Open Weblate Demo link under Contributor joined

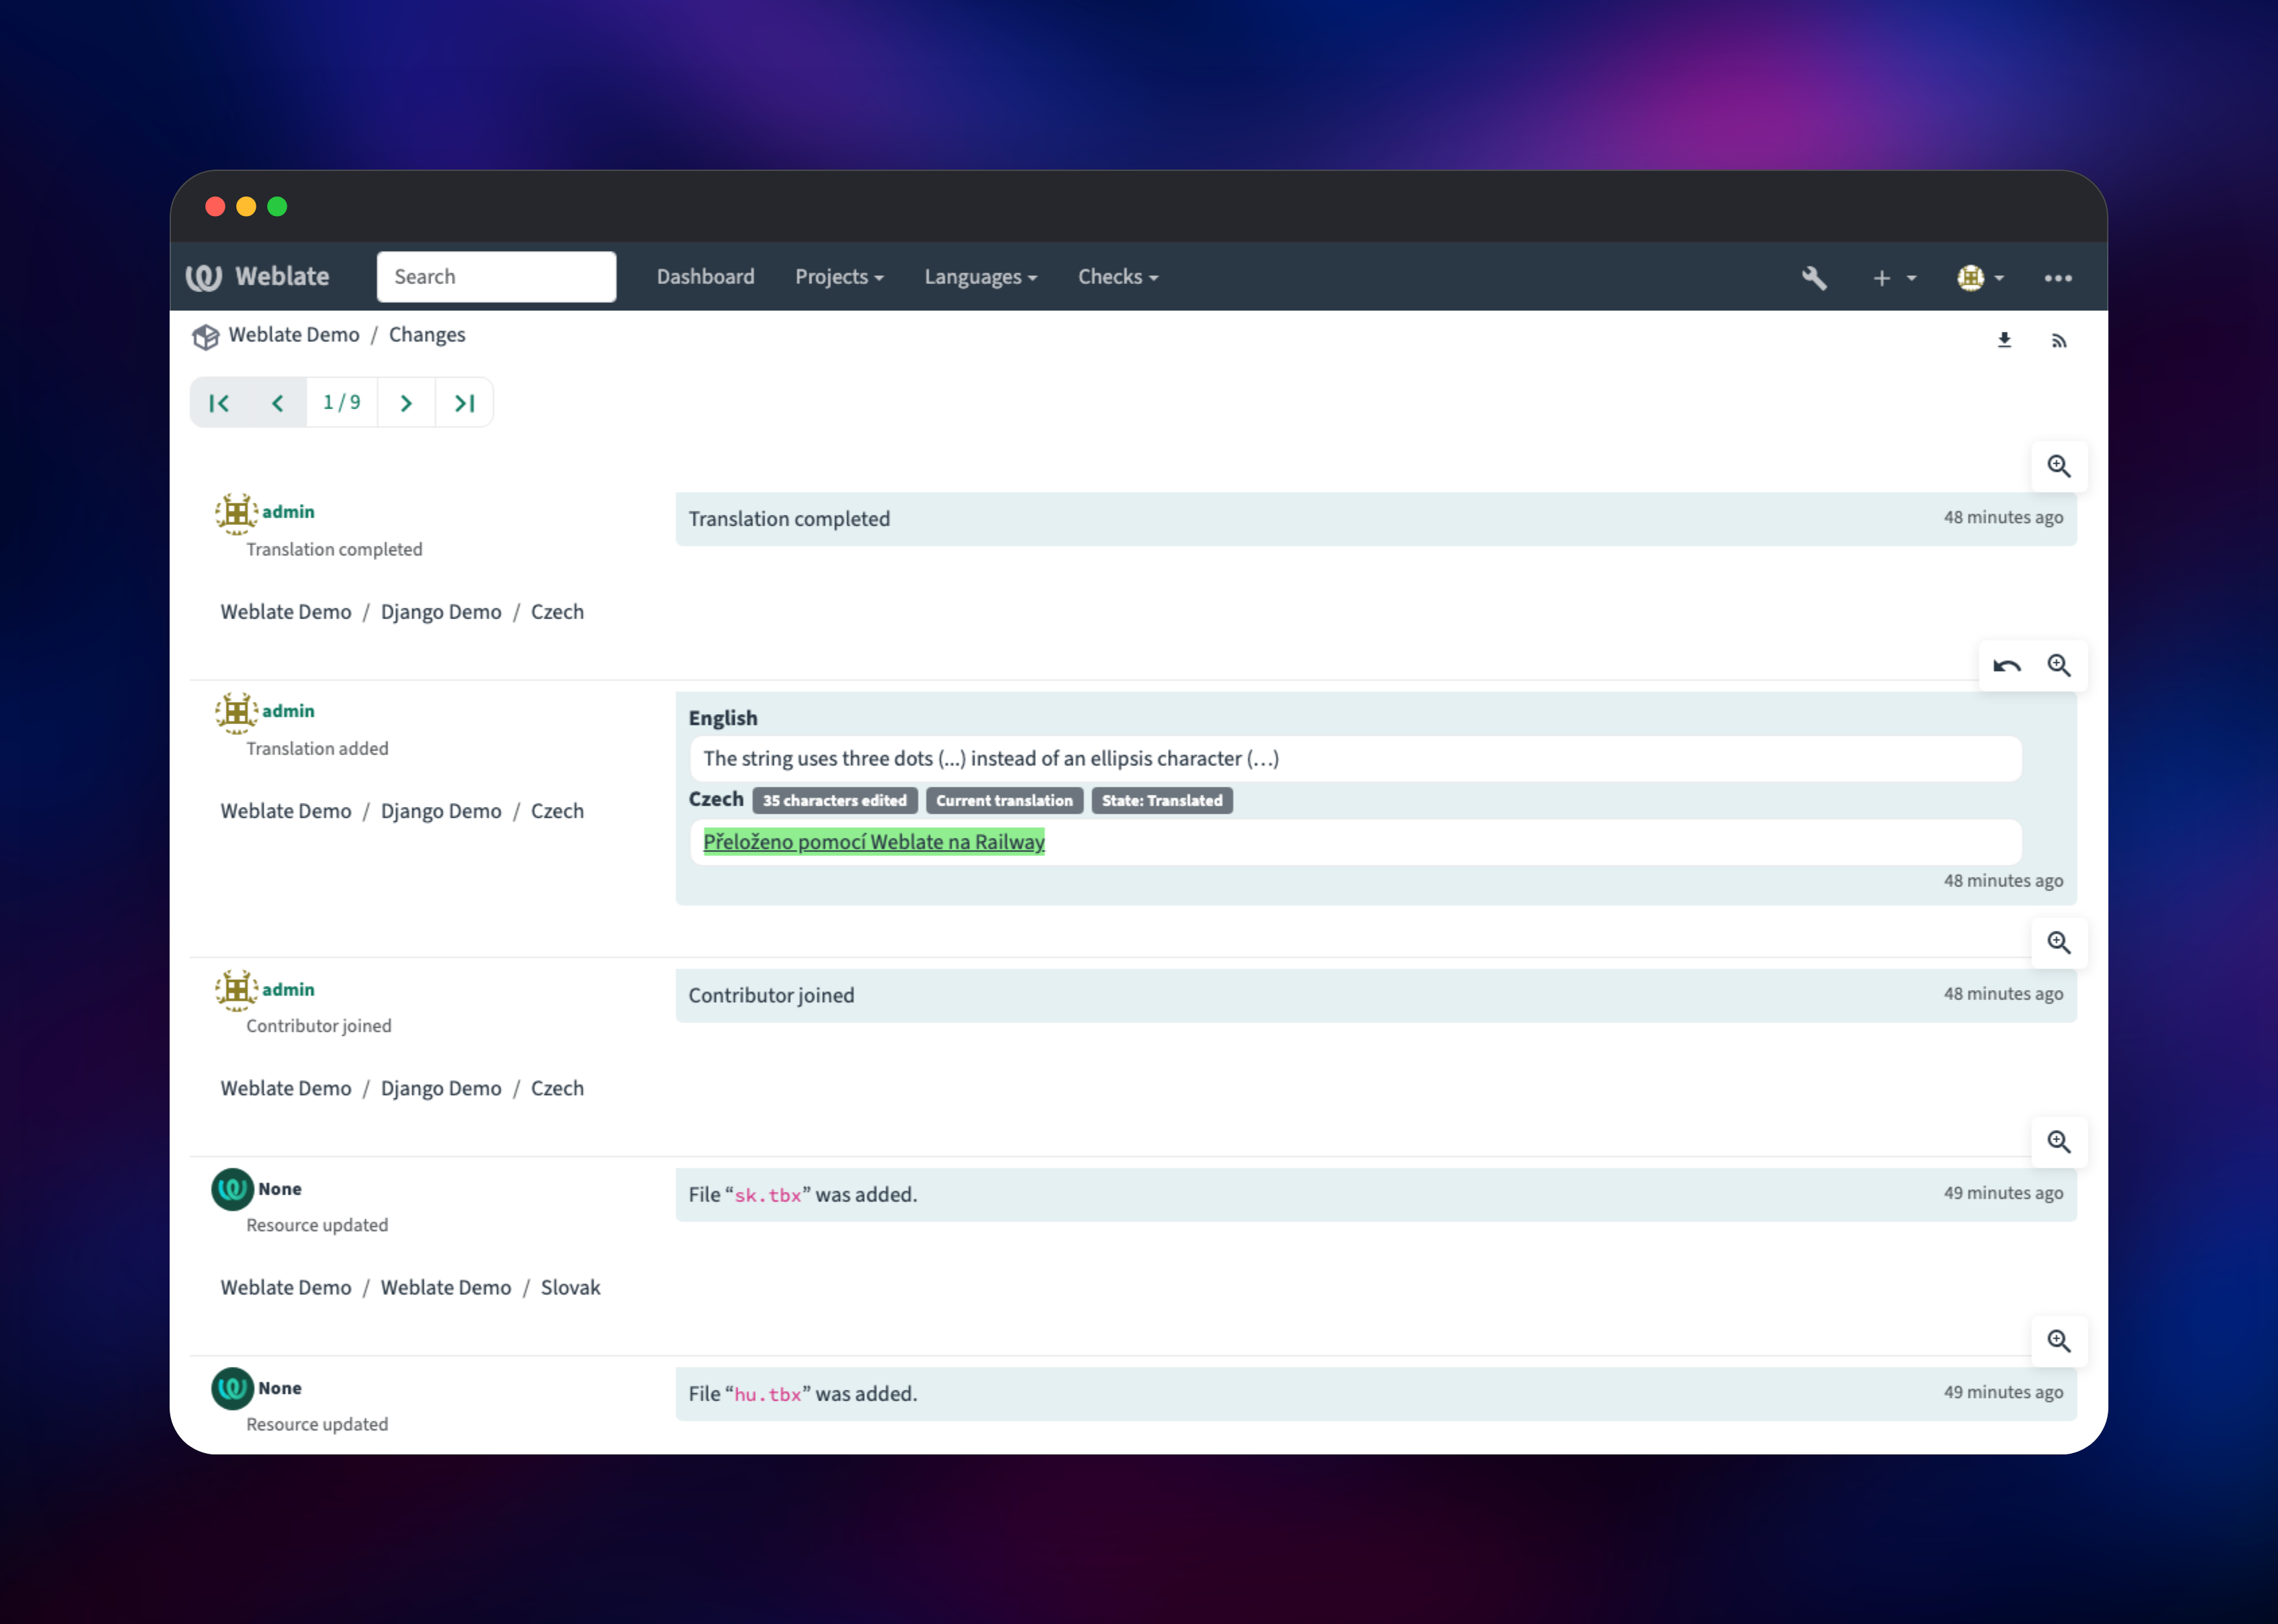click(x=286, y=1088)
